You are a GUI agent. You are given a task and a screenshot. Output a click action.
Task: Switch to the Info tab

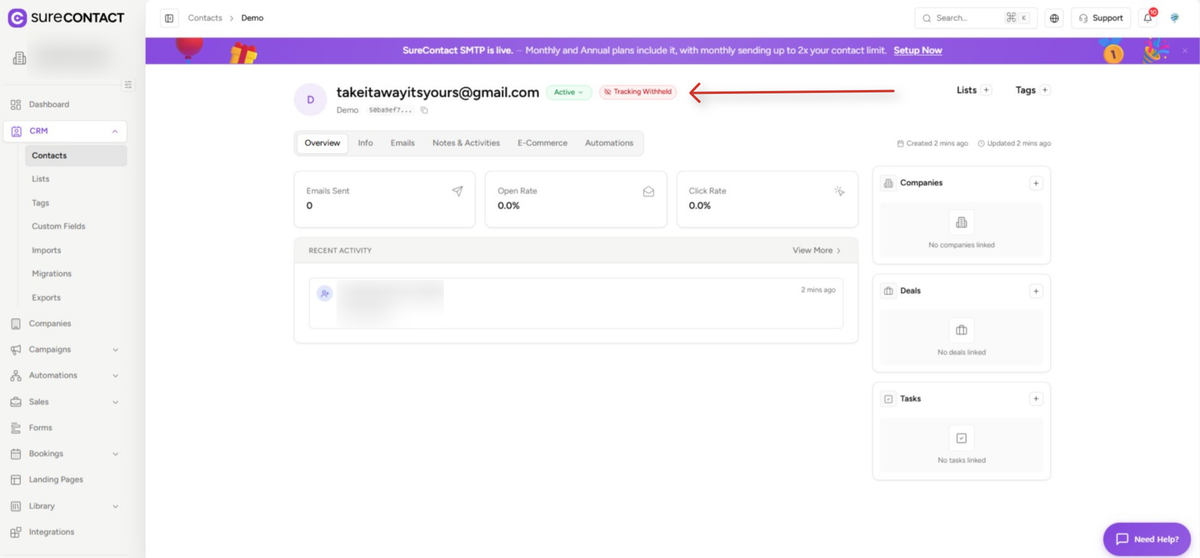pos(365,143)
